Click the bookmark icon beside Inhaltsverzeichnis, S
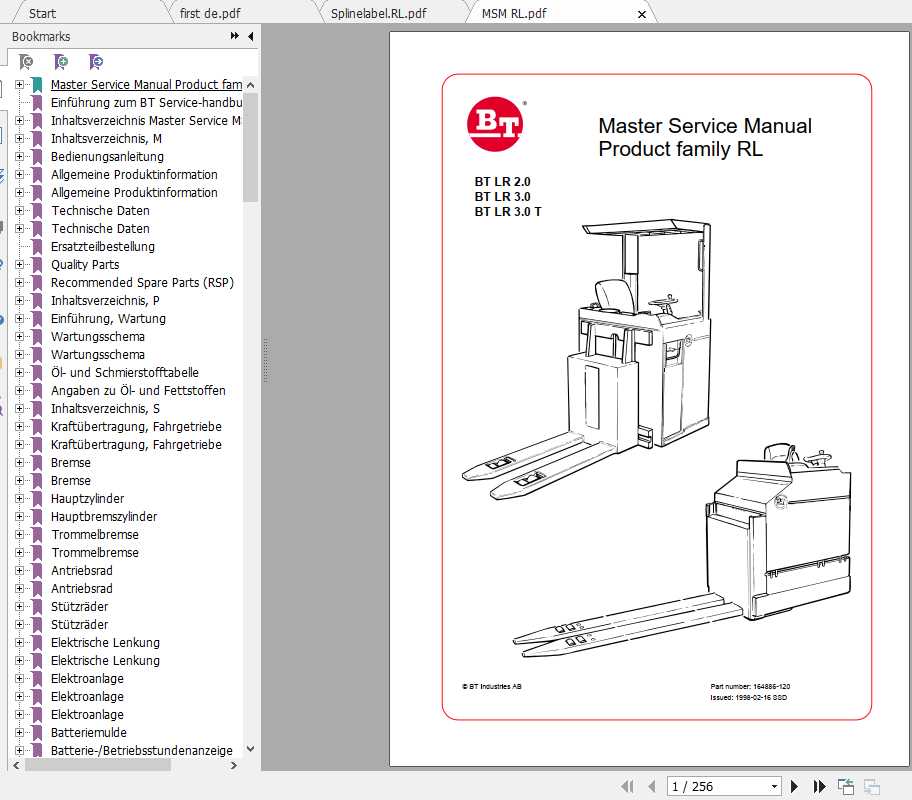Image resolution: width=912 pixels, height=800 pixels. pyautogui.click(x=37, y=409)
